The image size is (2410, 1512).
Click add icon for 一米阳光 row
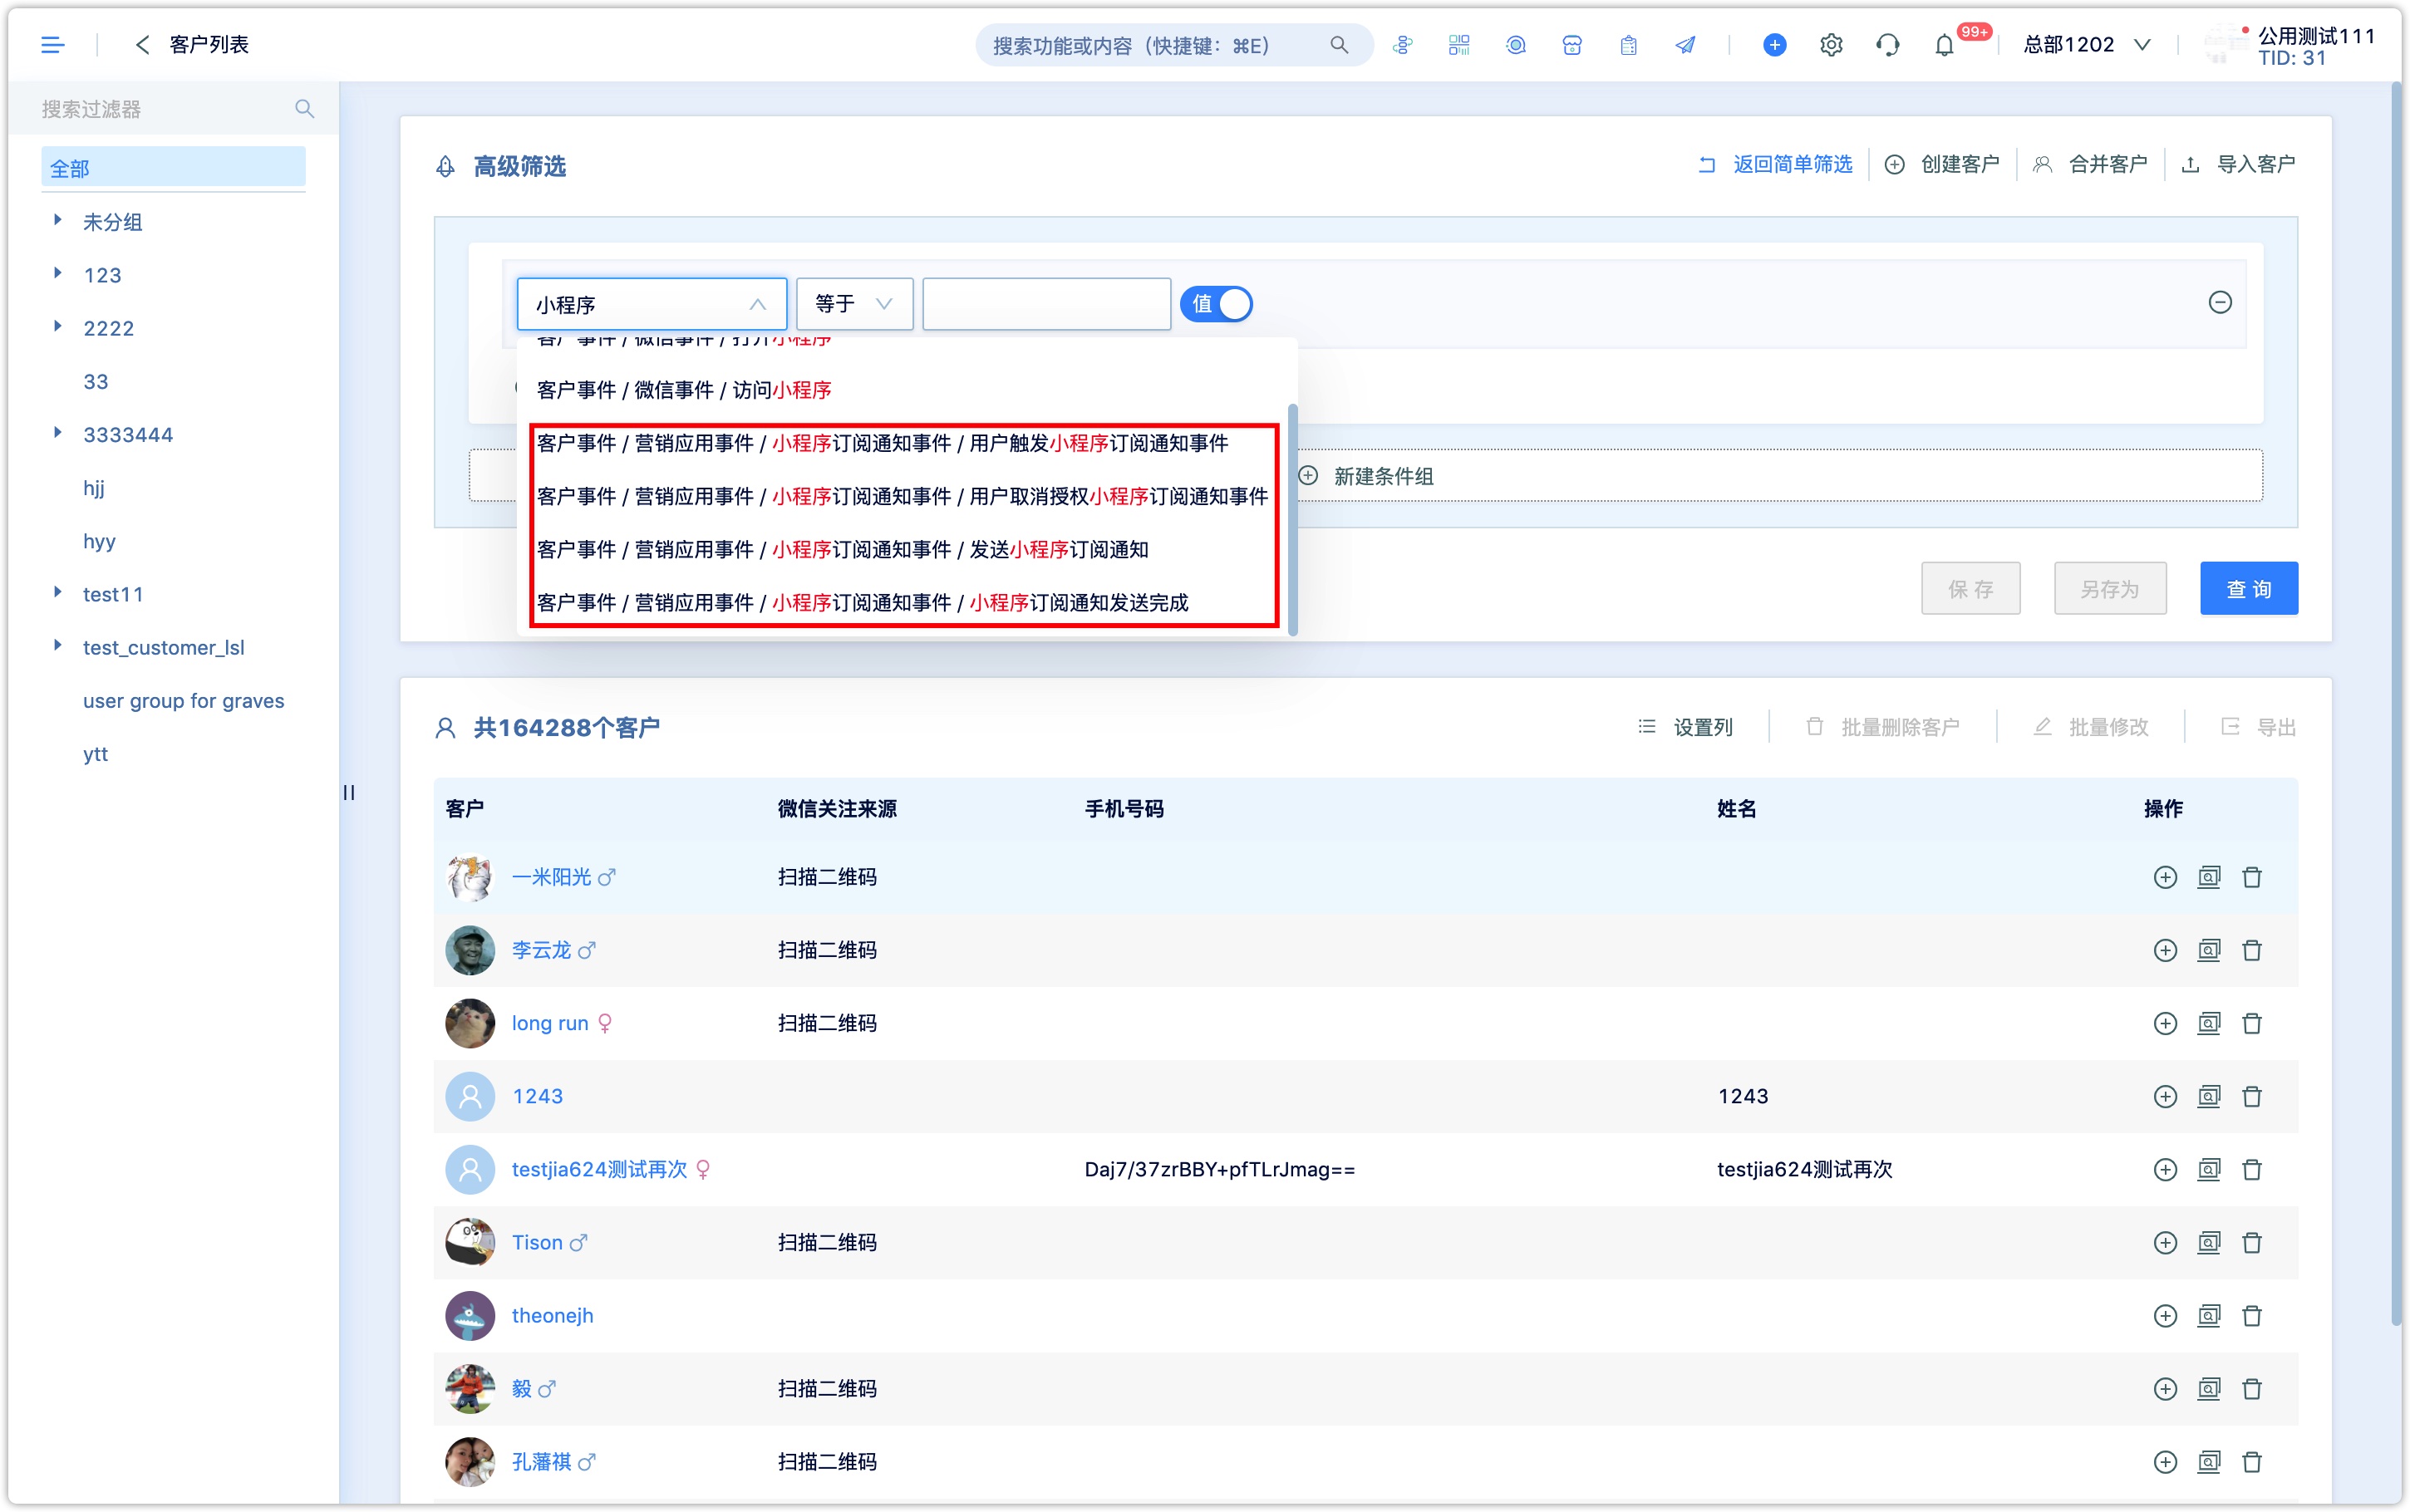(x=2165, y=877)
